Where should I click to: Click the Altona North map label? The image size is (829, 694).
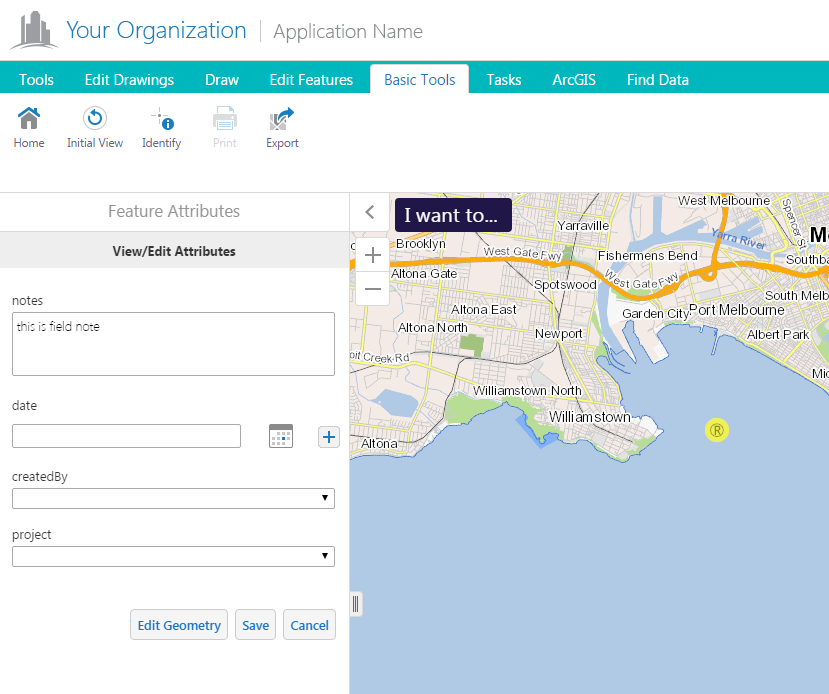(x=432, y=328)
